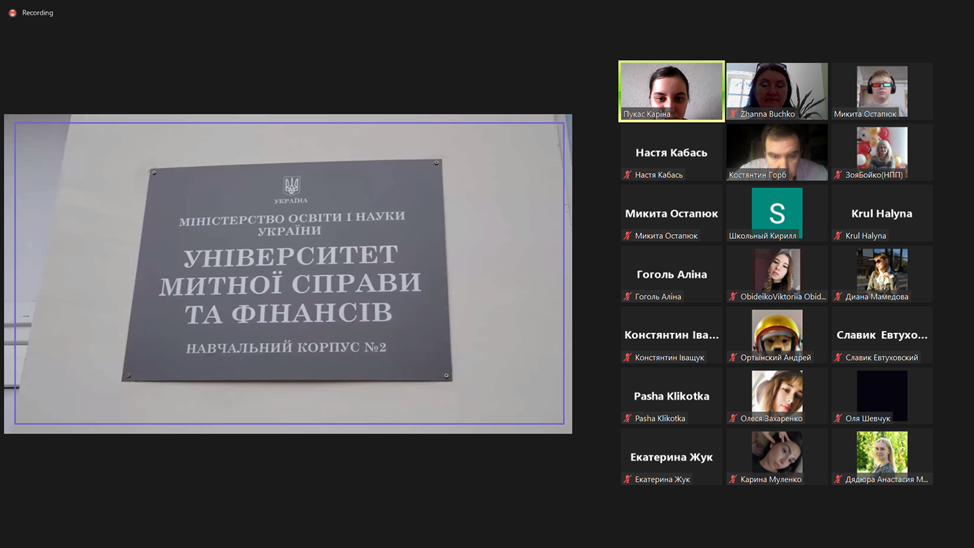Click muted mic icon beside small Гоголь Аліна label
Screen dimensions: 974x548
point(627,296)
